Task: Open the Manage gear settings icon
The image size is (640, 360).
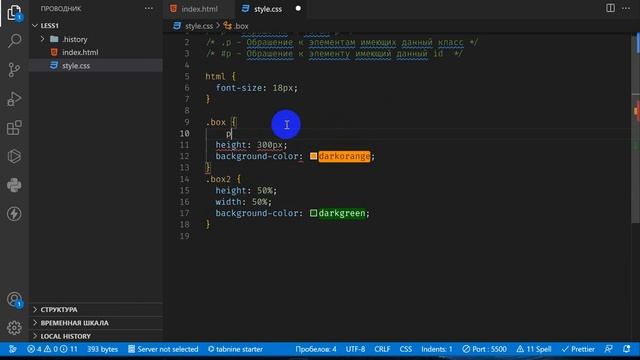Action: pyautogui.click(x=14, y=328)
